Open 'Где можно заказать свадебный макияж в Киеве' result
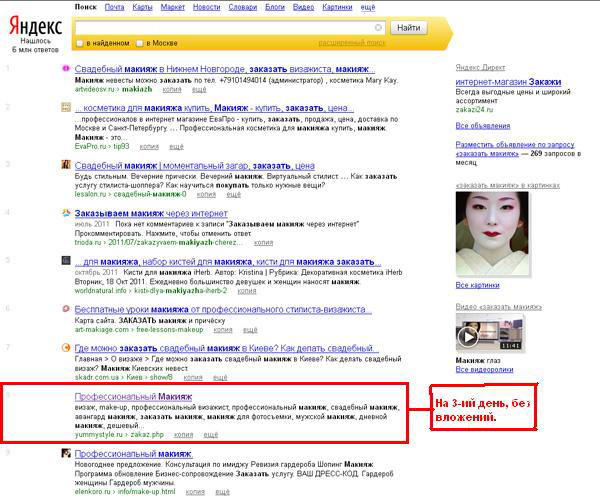The height and width of the screenshot is (500, 600). [227, 348]
